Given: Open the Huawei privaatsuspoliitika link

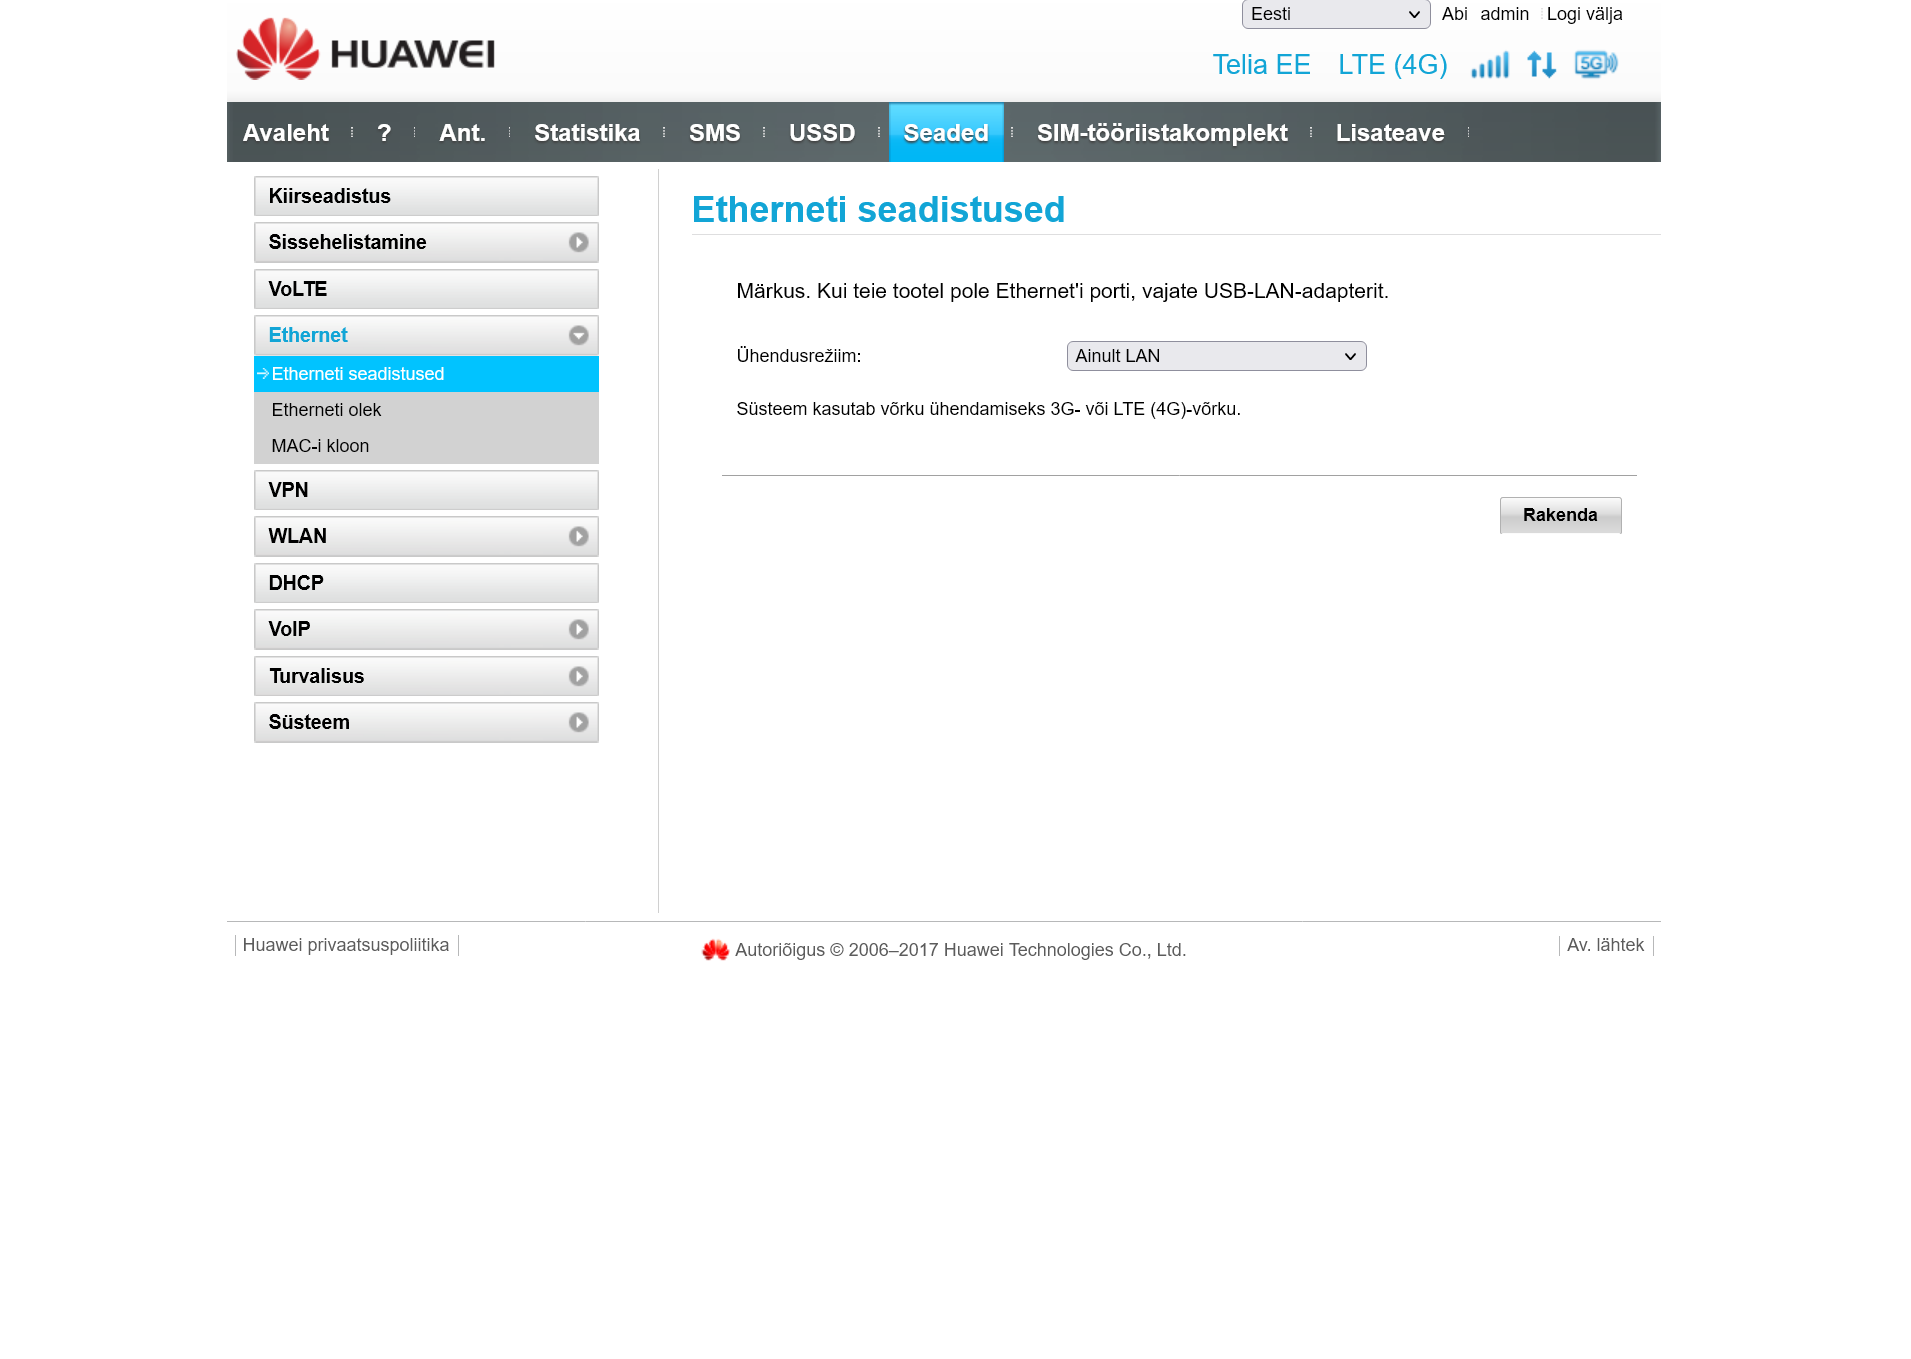Looking at the screenshot, I should point(346,946).
